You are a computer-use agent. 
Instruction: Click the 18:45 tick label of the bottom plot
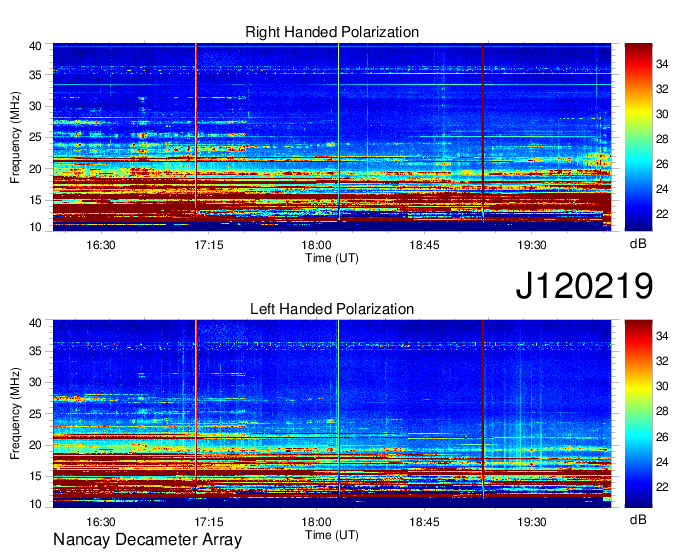click(424, 522)
